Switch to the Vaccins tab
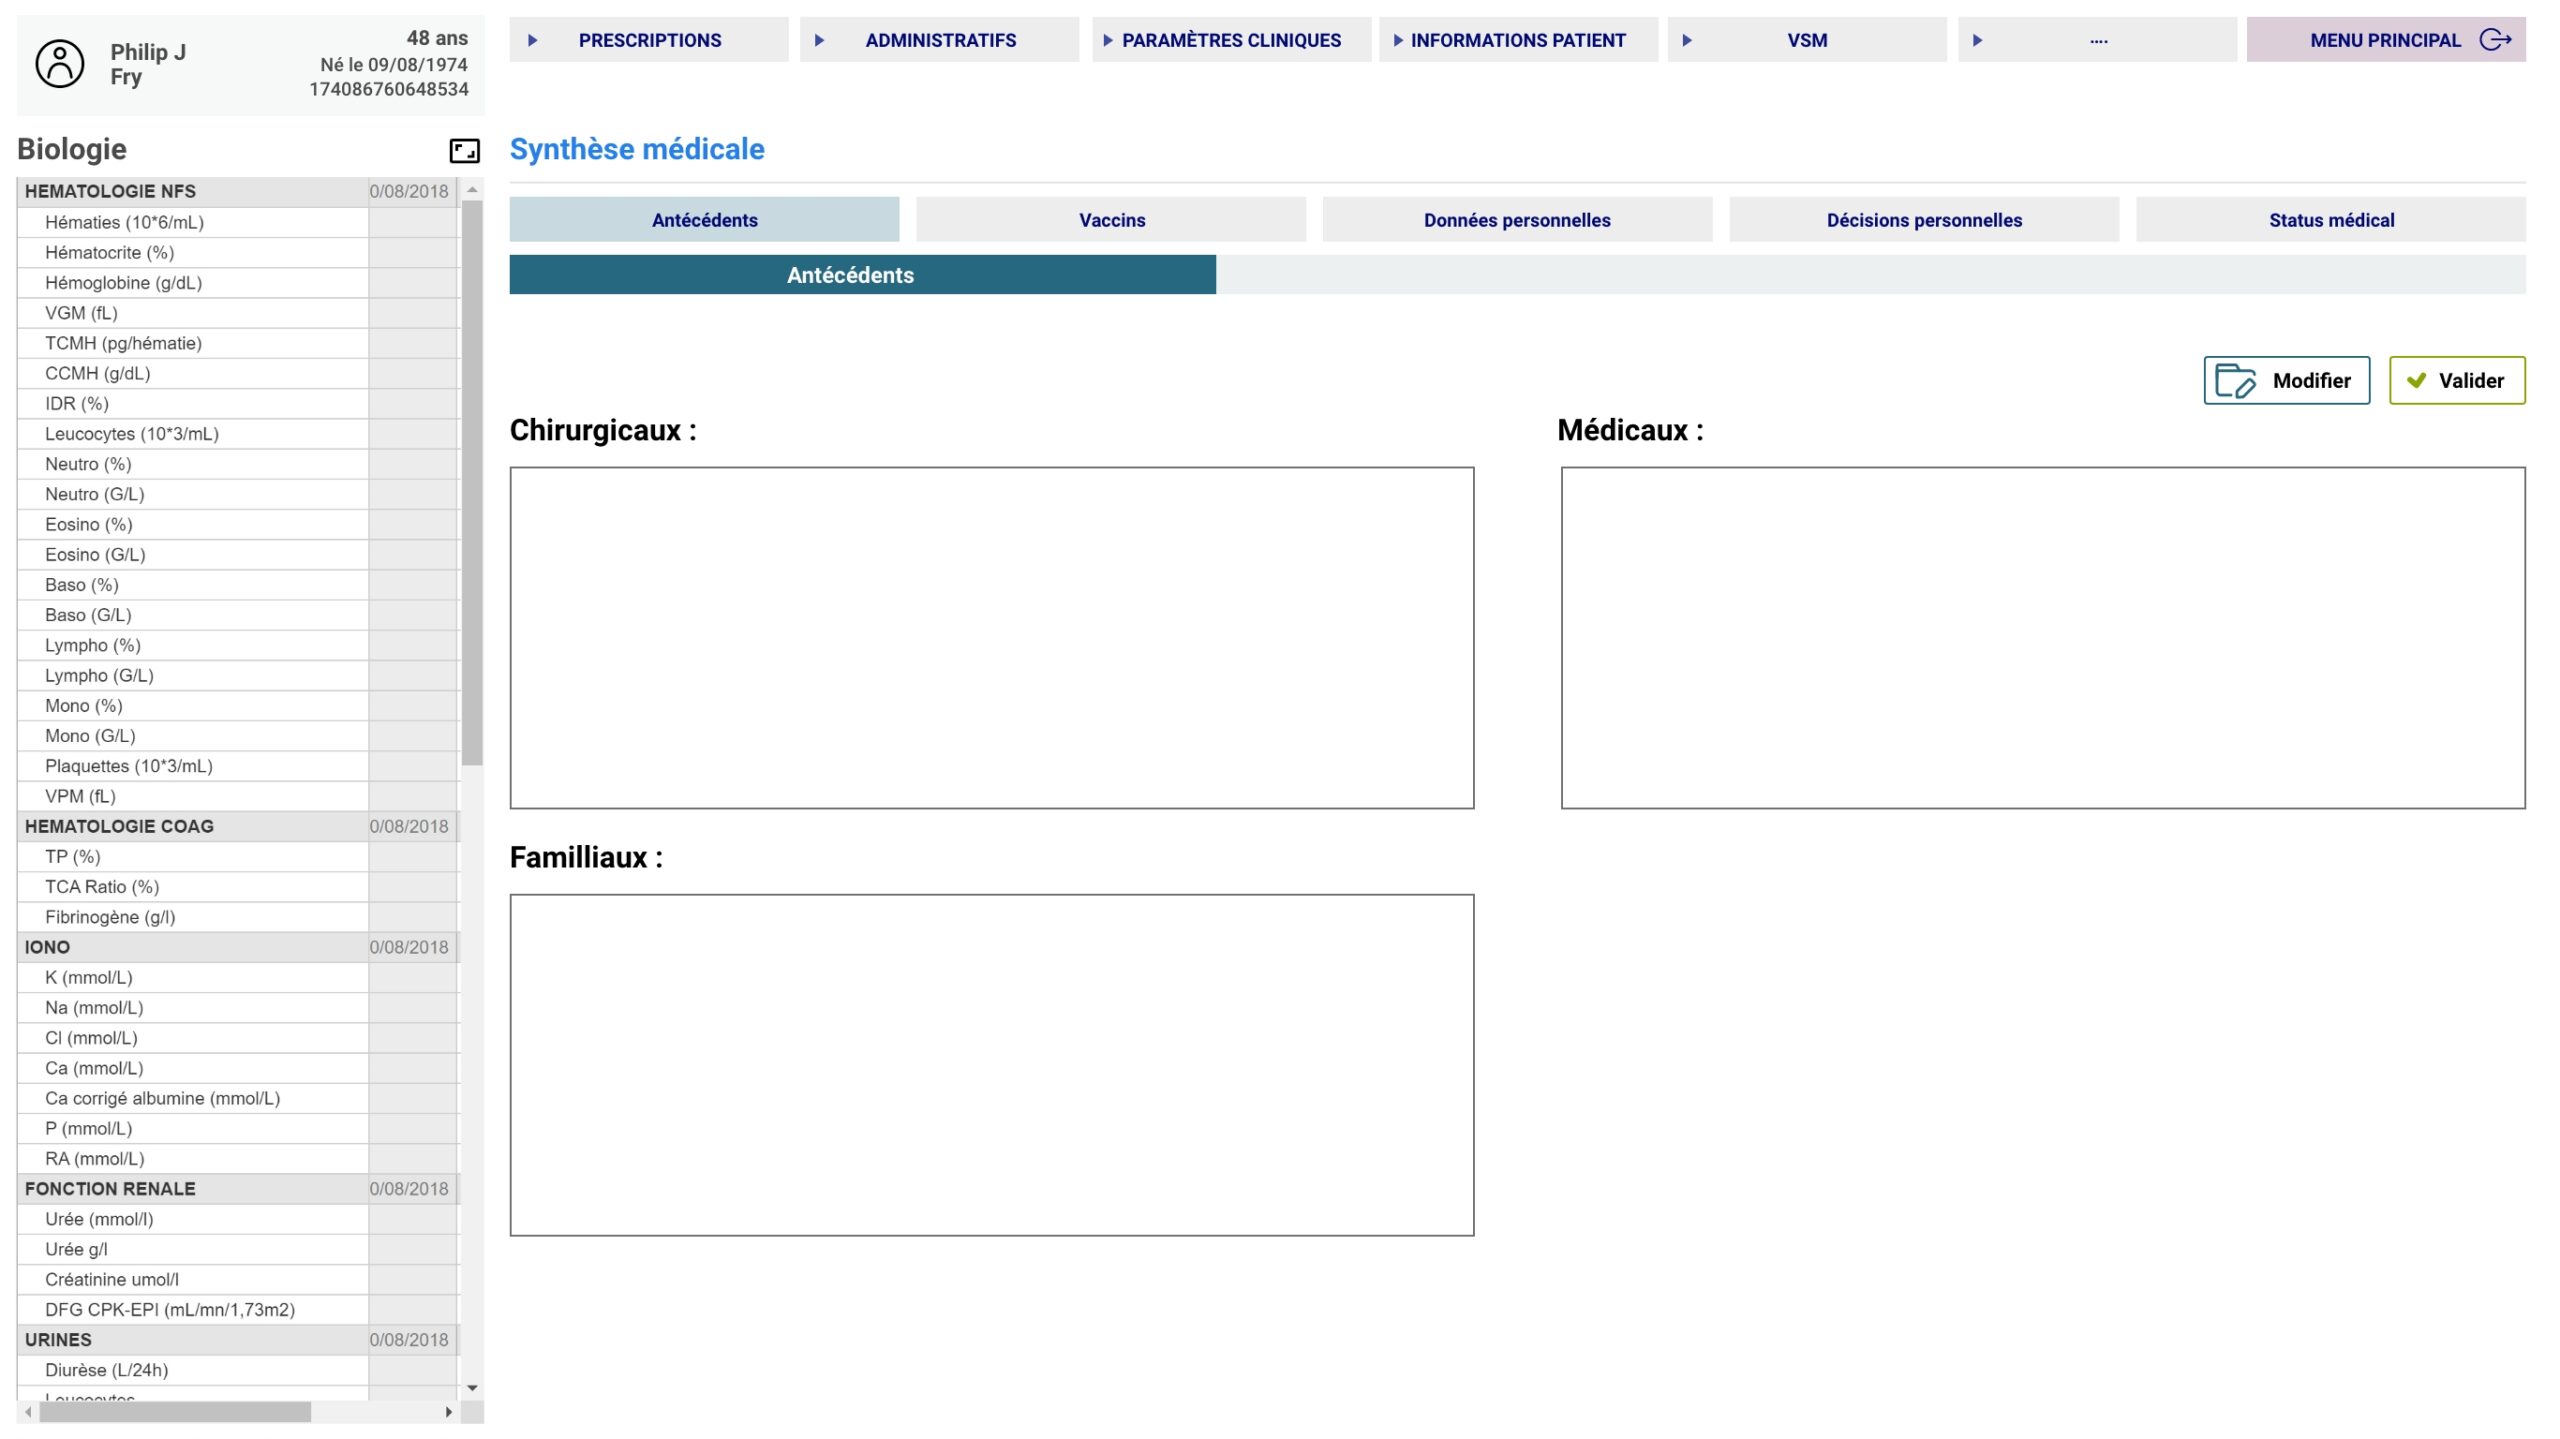The image size is (2560, 1439). tap(1111, 220)
